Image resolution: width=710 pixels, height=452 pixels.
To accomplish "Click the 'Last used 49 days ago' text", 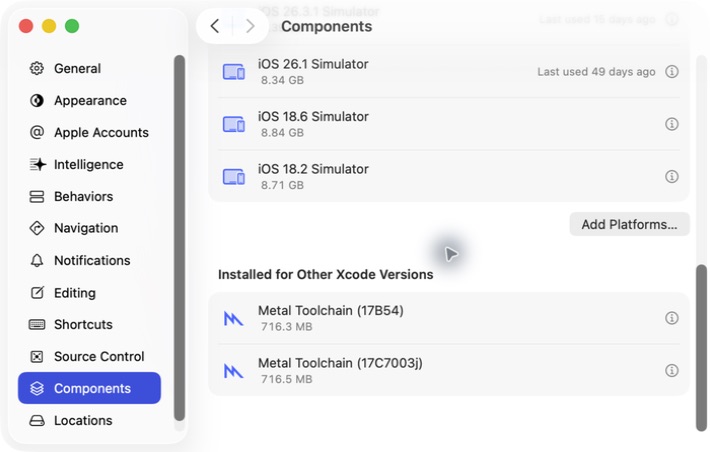I will tap(596, 72).
